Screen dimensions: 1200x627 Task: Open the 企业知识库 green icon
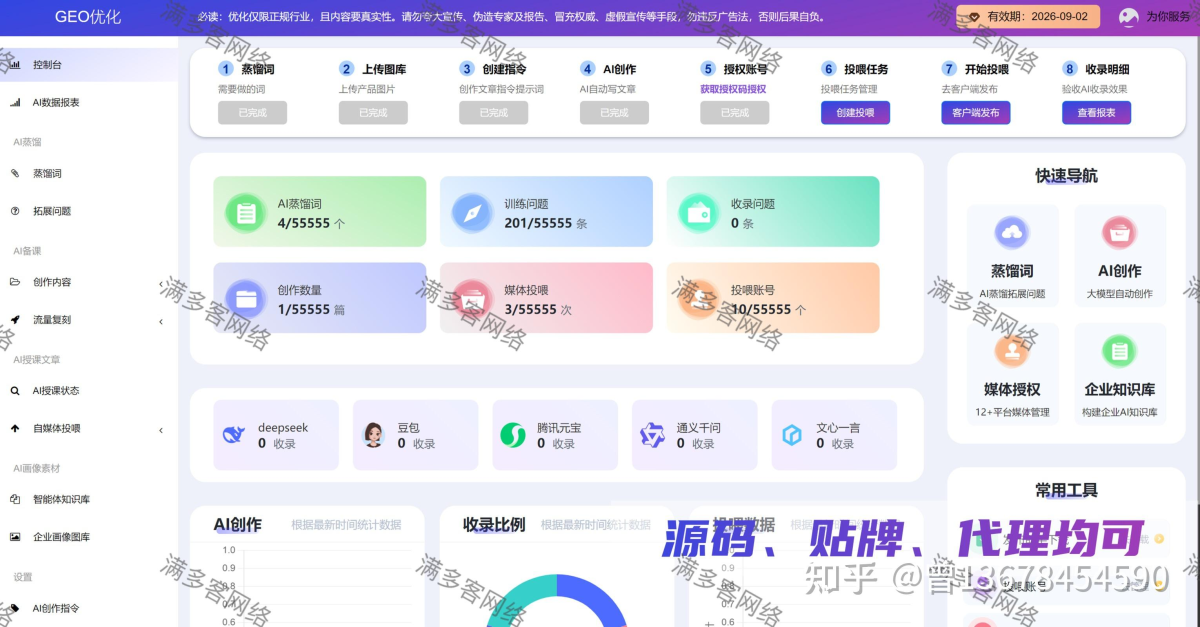(x=1119, y=351)
